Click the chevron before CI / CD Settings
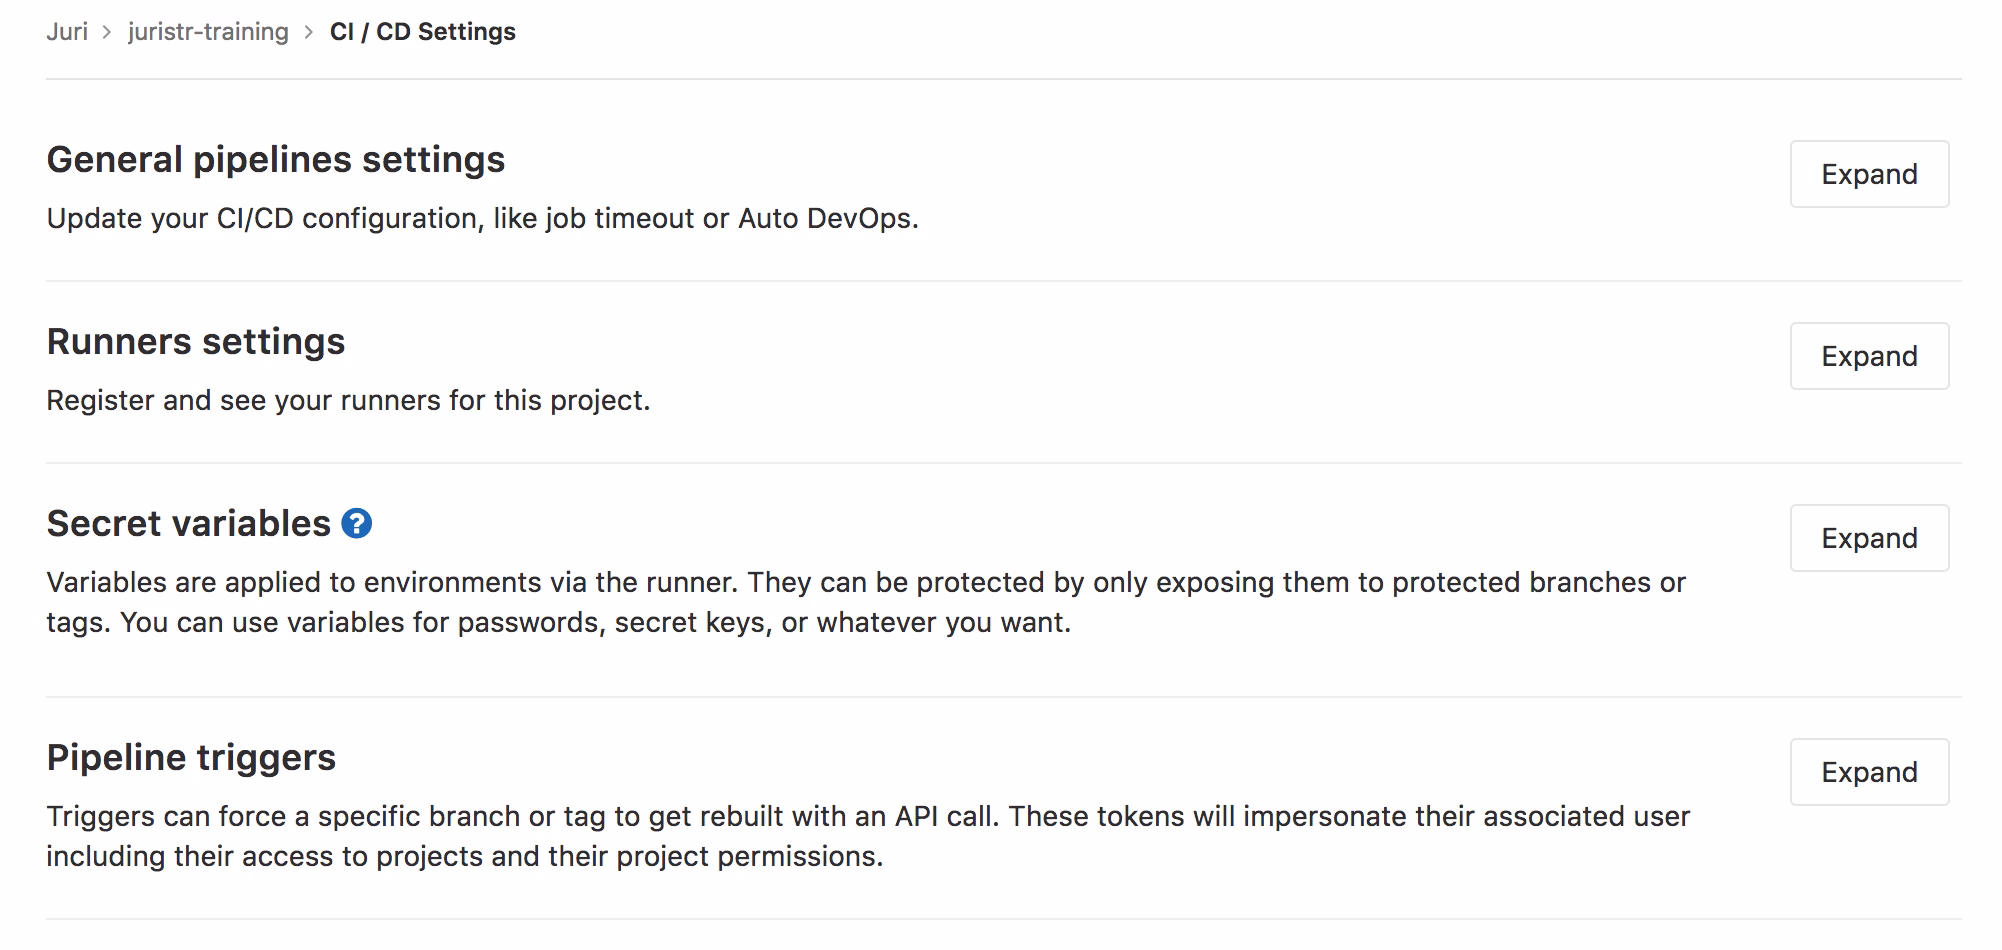Image resolution: width=2002 pixels, height=950 pixels. click(x=309, y=32)
